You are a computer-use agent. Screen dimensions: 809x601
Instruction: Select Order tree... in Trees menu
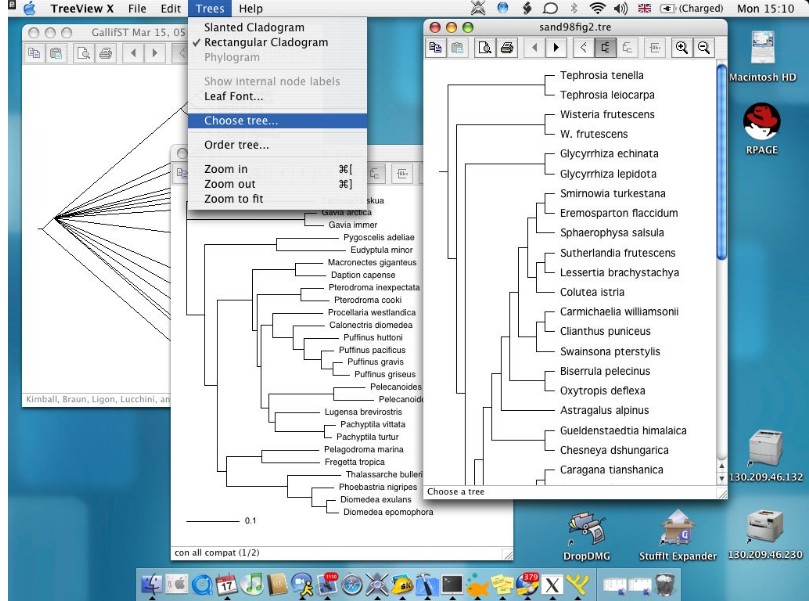[277, 145]
